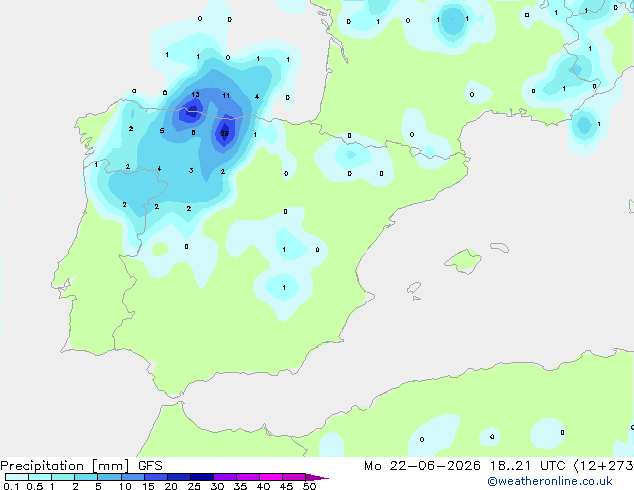The width and height of the screenshot is (634, 490).
Task: Click the '45' legend label
Action: coord(286,486)
